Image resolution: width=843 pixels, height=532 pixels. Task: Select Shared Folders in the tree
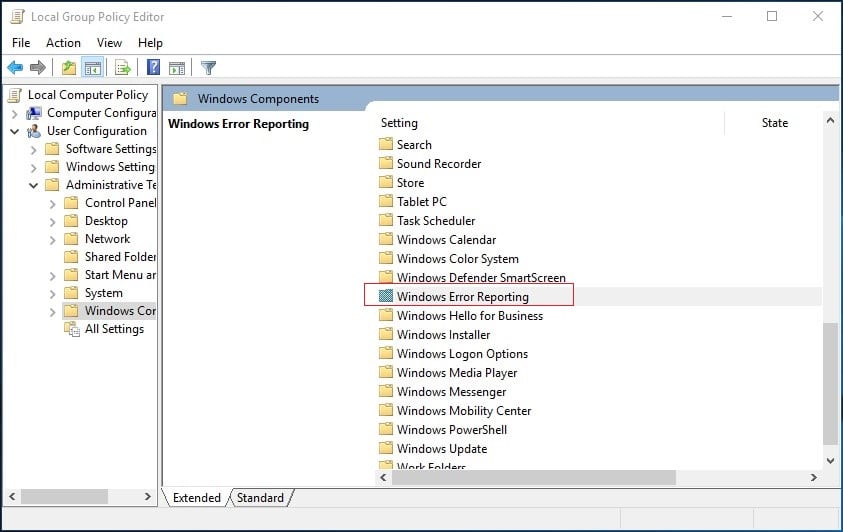120,257
